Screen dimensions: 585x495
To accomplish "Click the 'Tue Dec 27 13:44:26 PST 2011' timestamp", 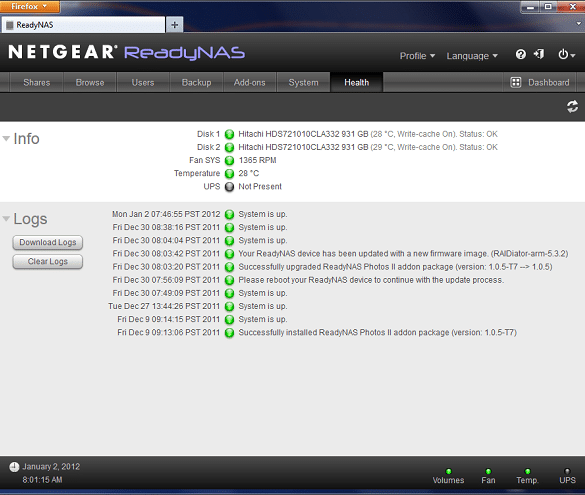I will pos(164,306).
